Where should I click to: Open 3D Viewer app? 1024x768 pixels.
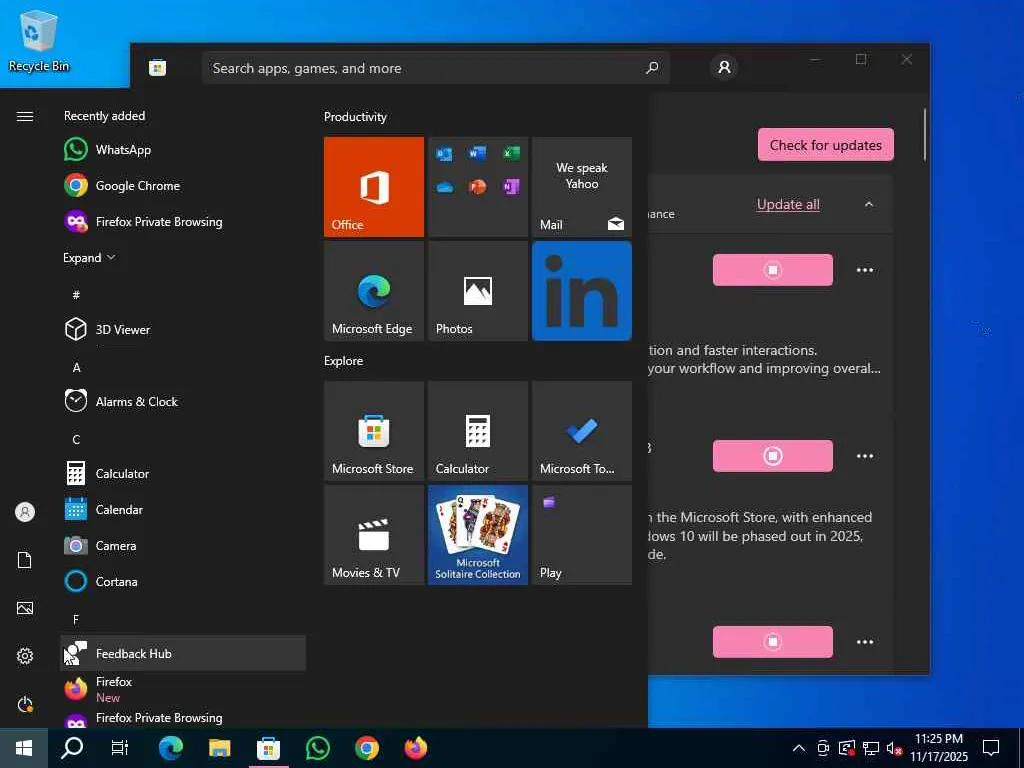click(183, 329)
